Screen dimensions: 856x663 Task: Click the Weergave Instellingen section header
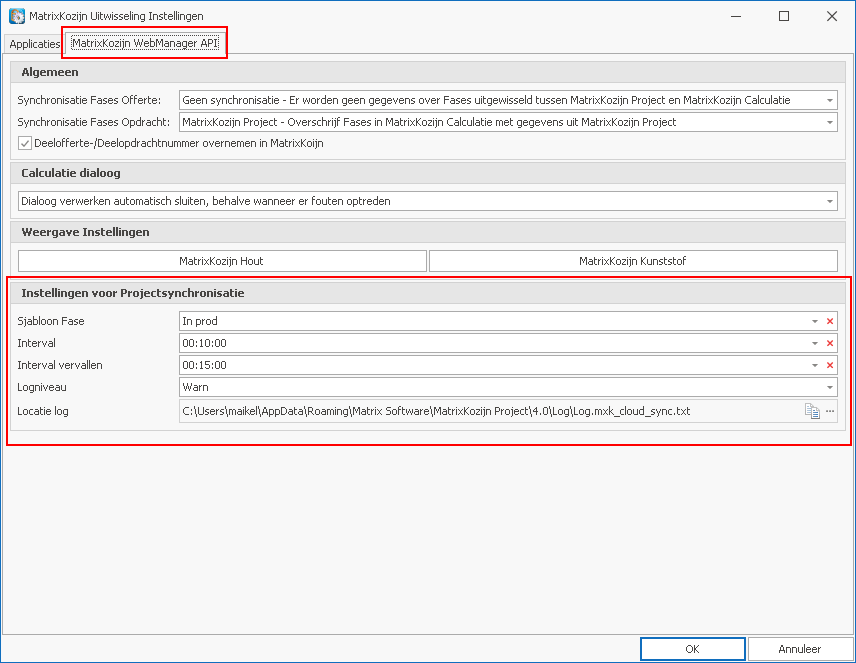428,232
